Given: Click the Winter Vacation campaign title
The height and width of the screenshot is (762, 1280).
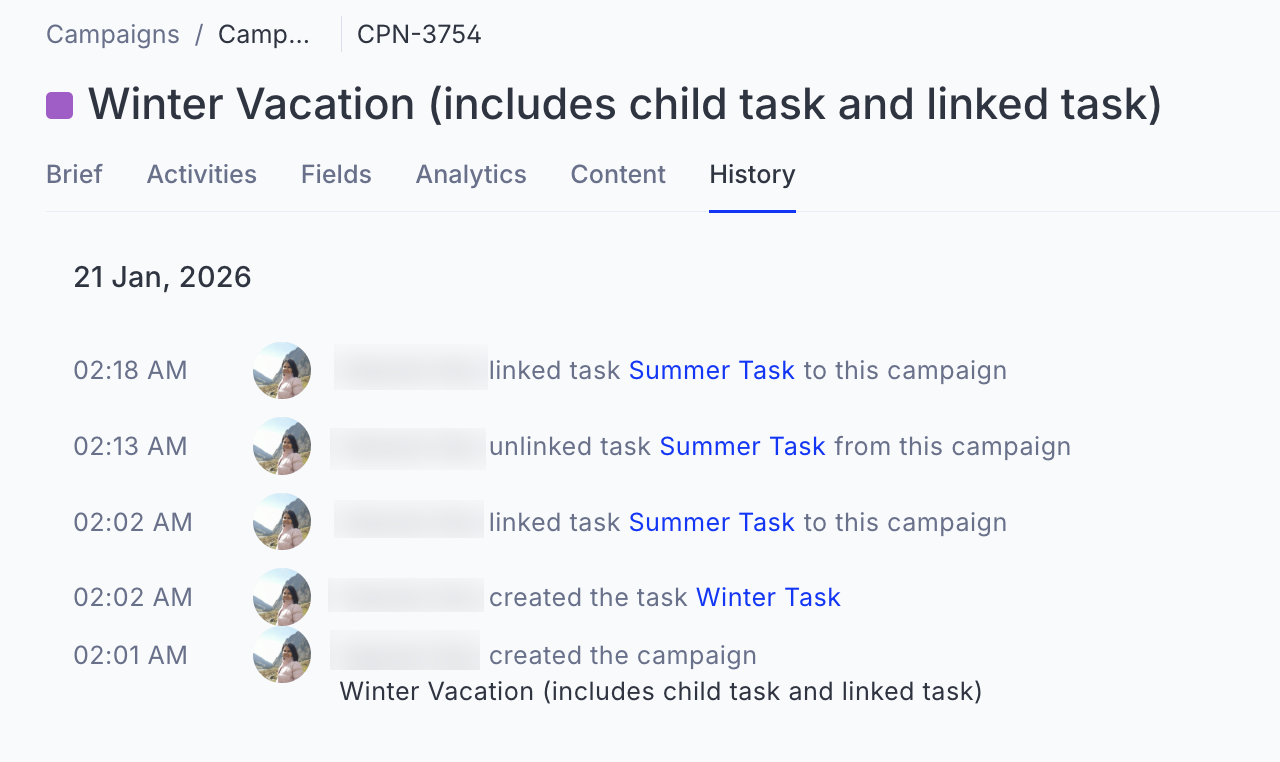Looking at the screenshot, I should (625, 104).
